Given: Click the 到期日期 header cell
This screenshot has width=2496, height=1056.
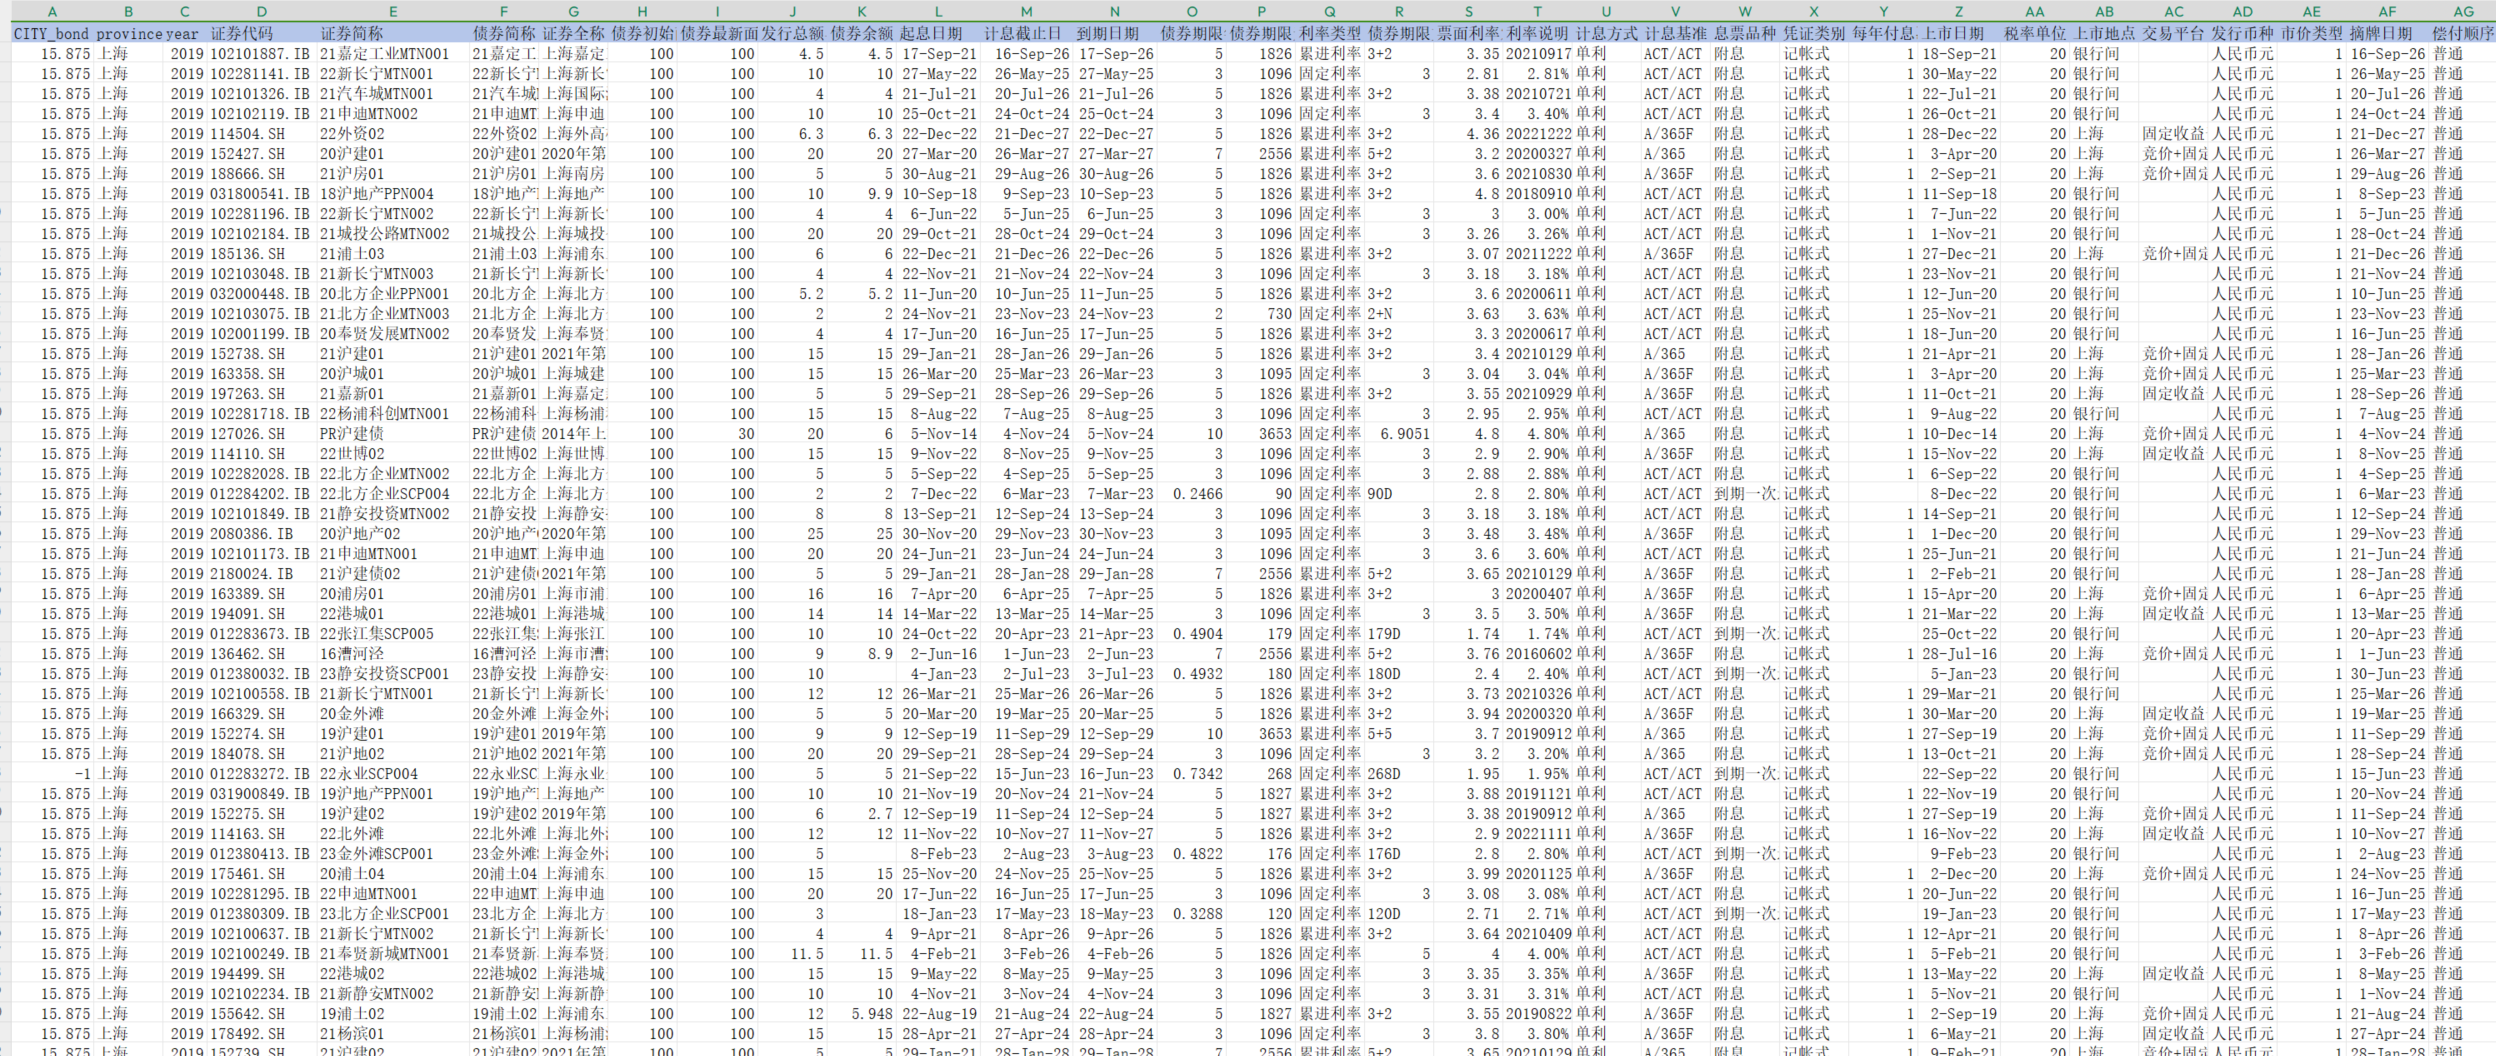Looking at the screenshot, I should pos(1114,34).
